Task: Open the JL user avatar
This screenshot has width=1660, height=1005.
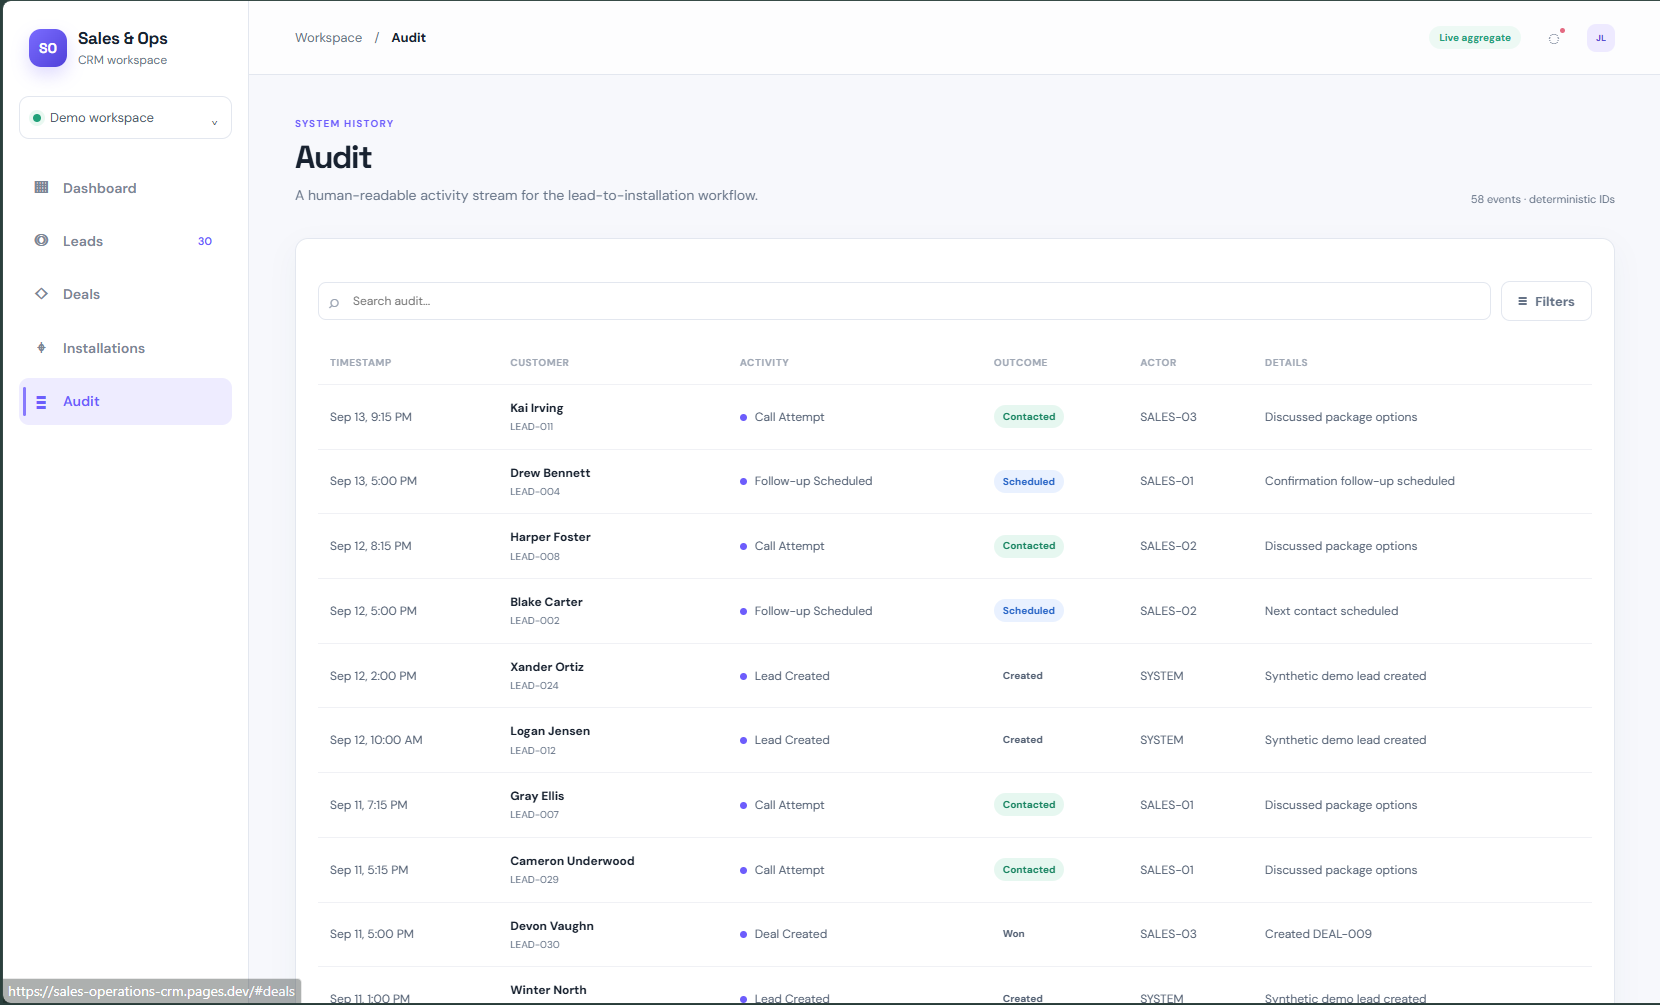Action: point(1600,38)
